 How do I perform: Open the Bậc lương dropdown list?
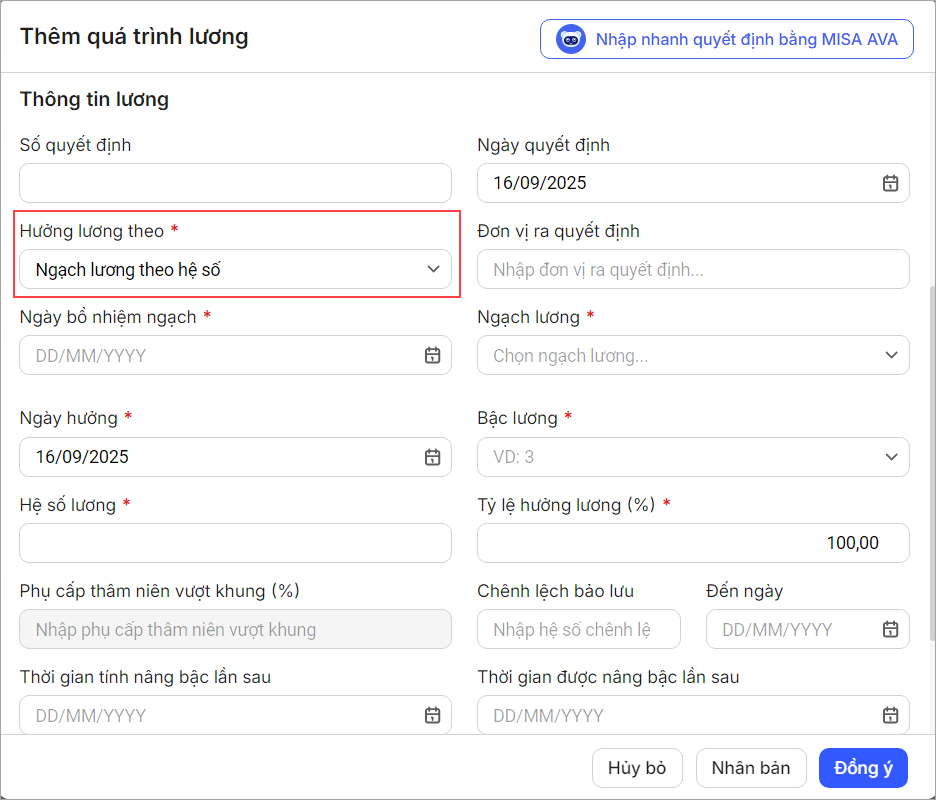point(693,457)
